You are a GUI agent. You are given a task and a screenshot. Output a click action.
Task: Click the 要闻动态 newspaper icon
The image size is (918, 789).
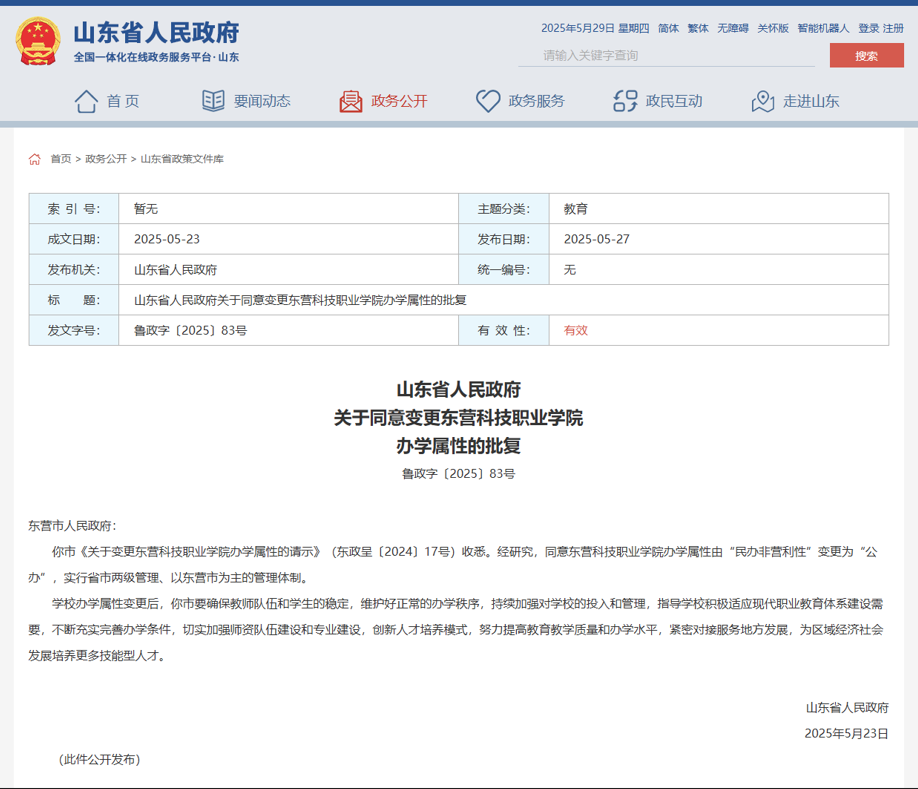point(213,101)
